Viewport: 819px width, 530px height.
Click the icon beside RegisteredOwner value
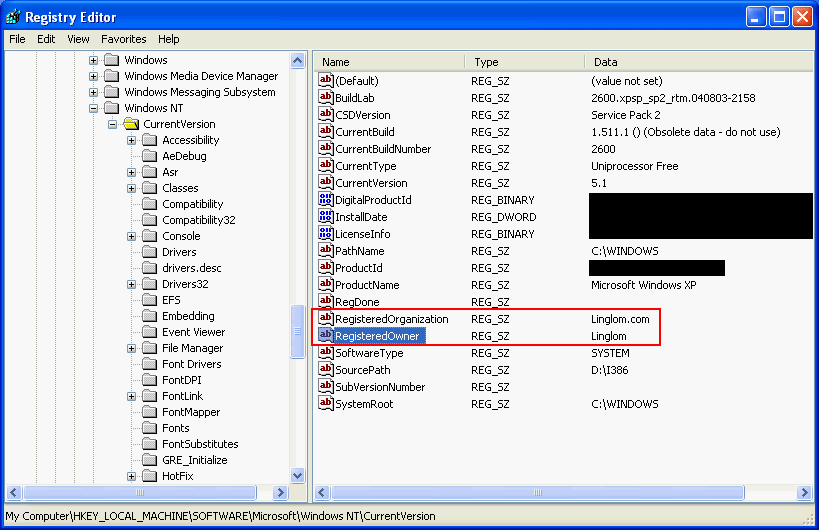(x=325, y=335)
